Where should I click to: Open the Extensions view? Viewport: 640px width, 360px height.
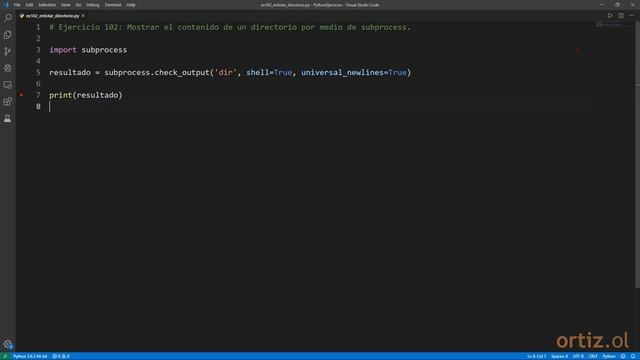pos(8,102)
